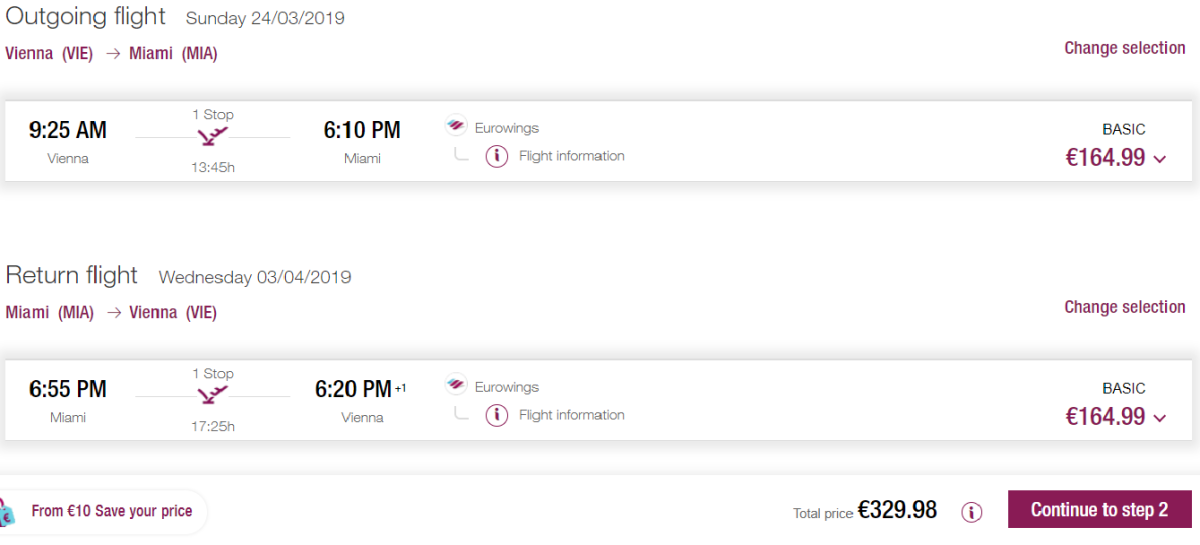Click the outgoing flight stopover plane icon
Screen dimensions: 1200x545
pyautogui.click(x=213, y=137)
